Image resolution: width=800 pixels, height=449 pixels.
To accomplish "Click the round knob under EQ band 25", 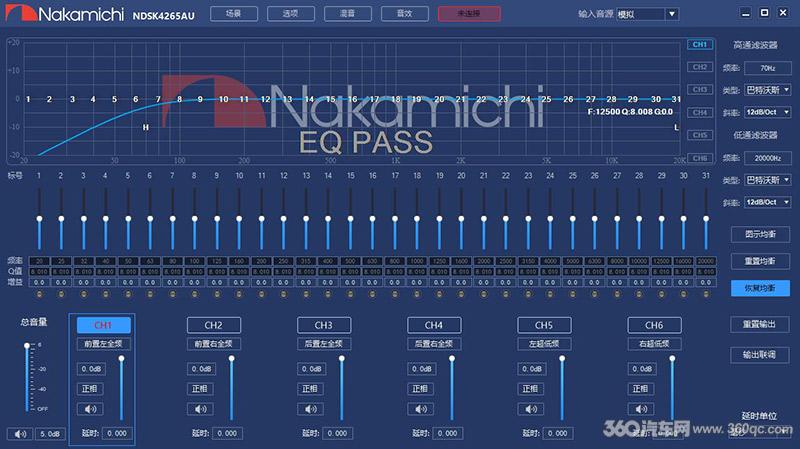I will click(x=572, y=294).
